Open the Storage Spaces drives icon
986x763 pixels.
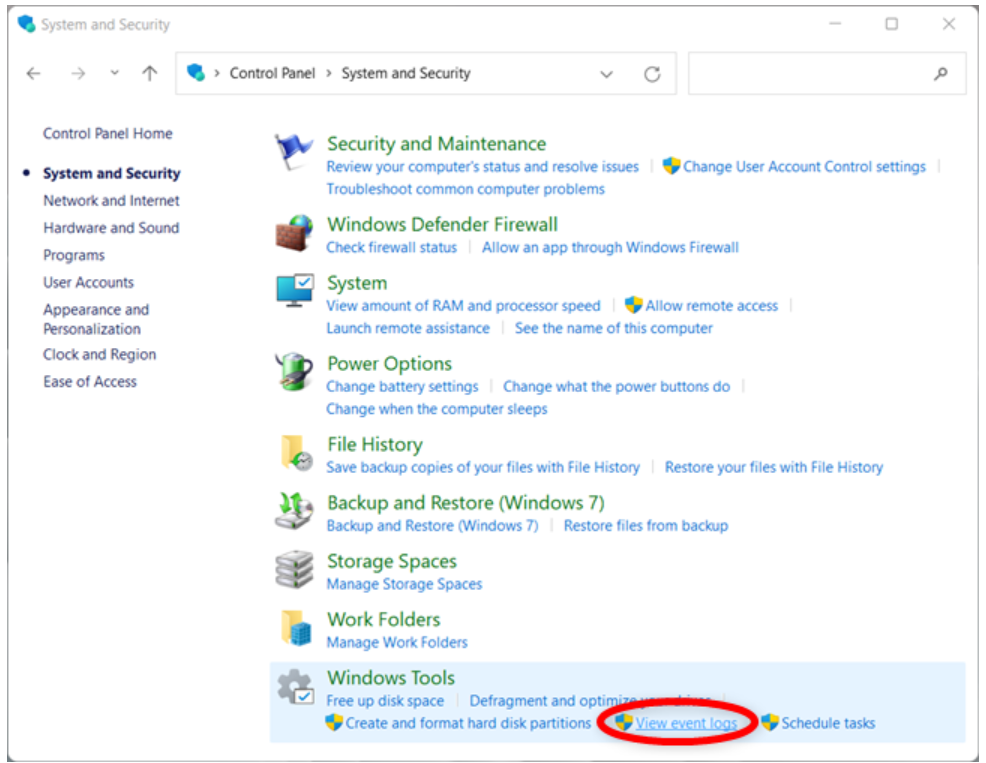(295, 570)
